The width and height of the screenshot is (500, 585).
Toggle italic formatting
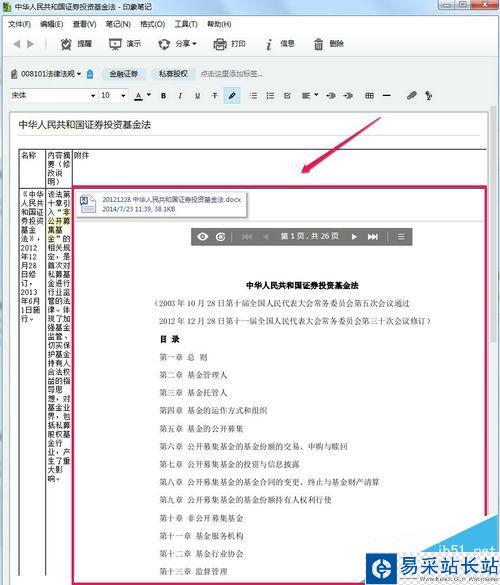point(180,96)
